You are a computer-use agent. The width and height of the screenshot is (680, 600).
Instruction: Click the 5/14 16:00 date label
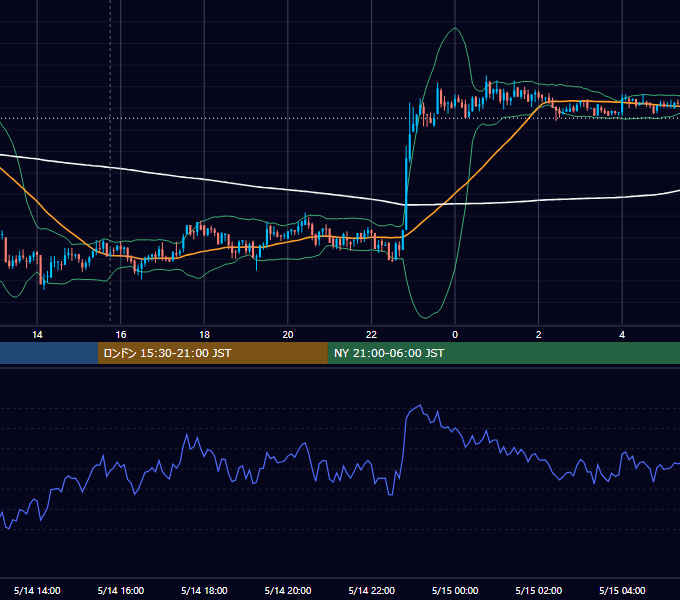[121, 590]
